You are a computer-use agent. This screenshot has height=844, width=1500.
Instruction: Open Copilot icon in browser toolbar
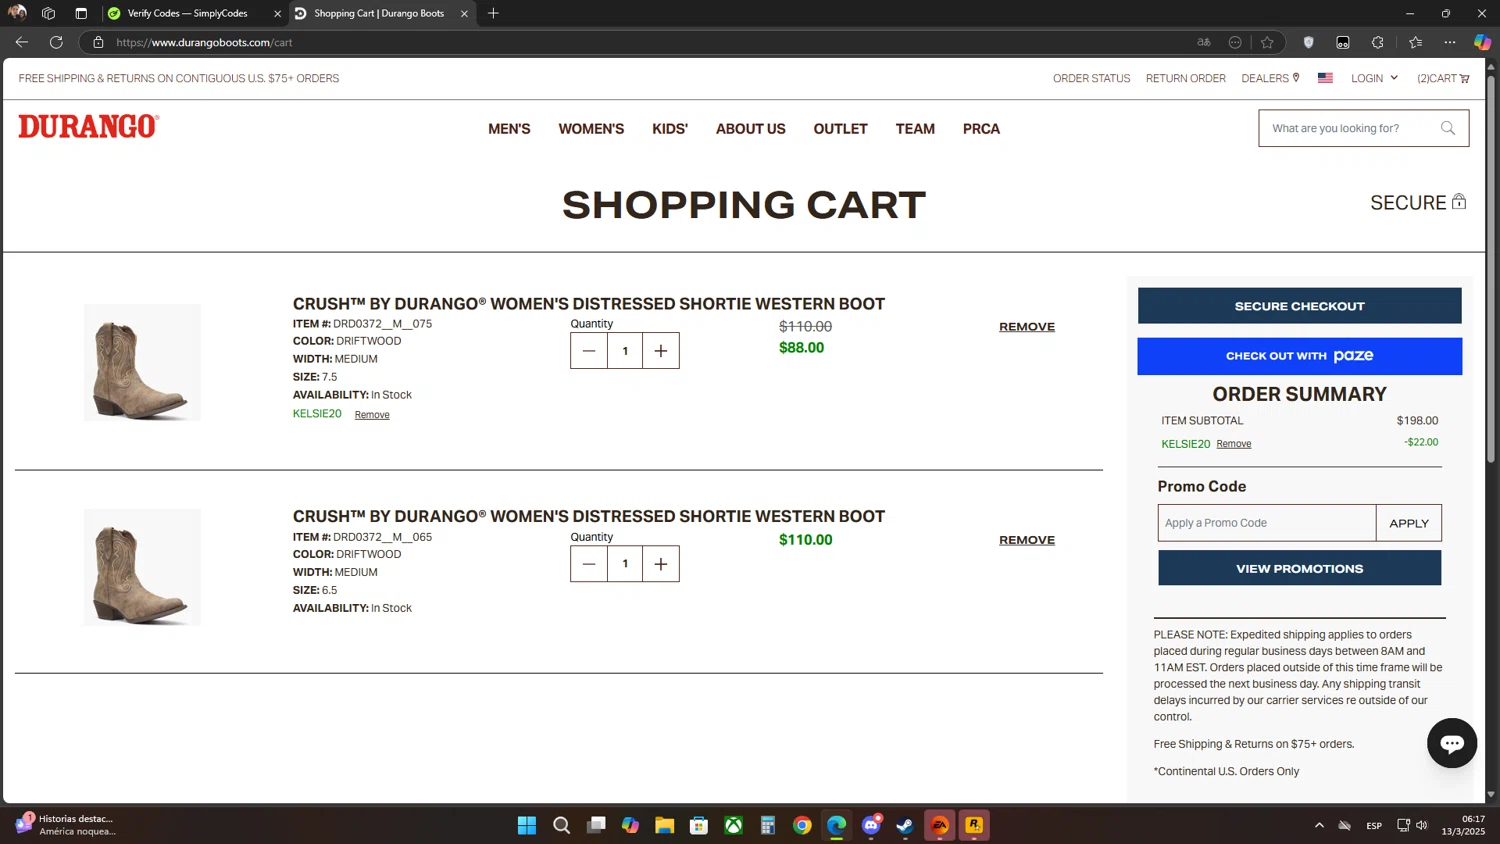coord(1482,42)
